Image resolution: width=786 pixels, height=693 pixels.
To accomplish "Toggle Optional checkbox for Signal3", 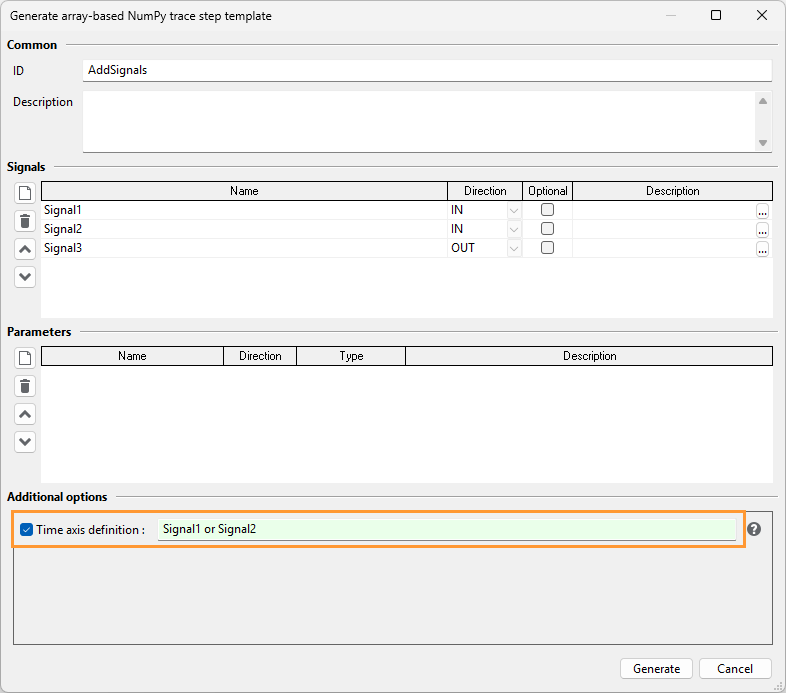I will coord(547,248).
